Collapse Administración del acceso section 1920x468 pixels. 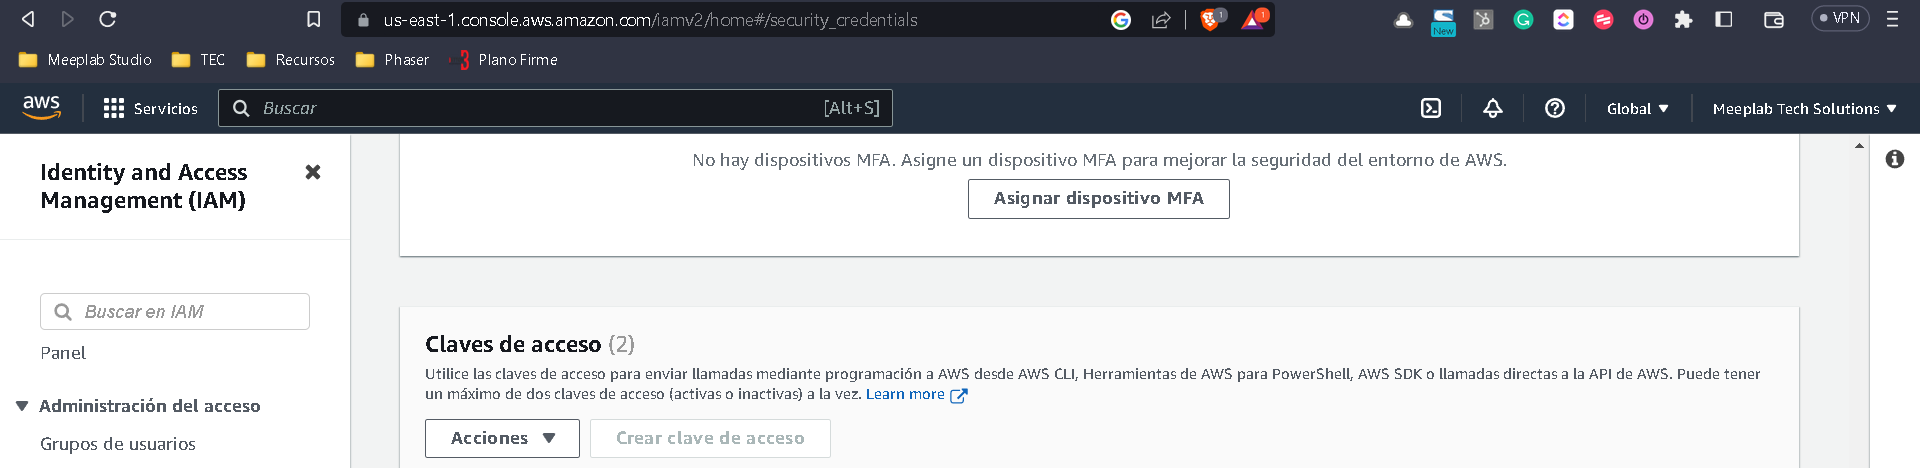22,406
